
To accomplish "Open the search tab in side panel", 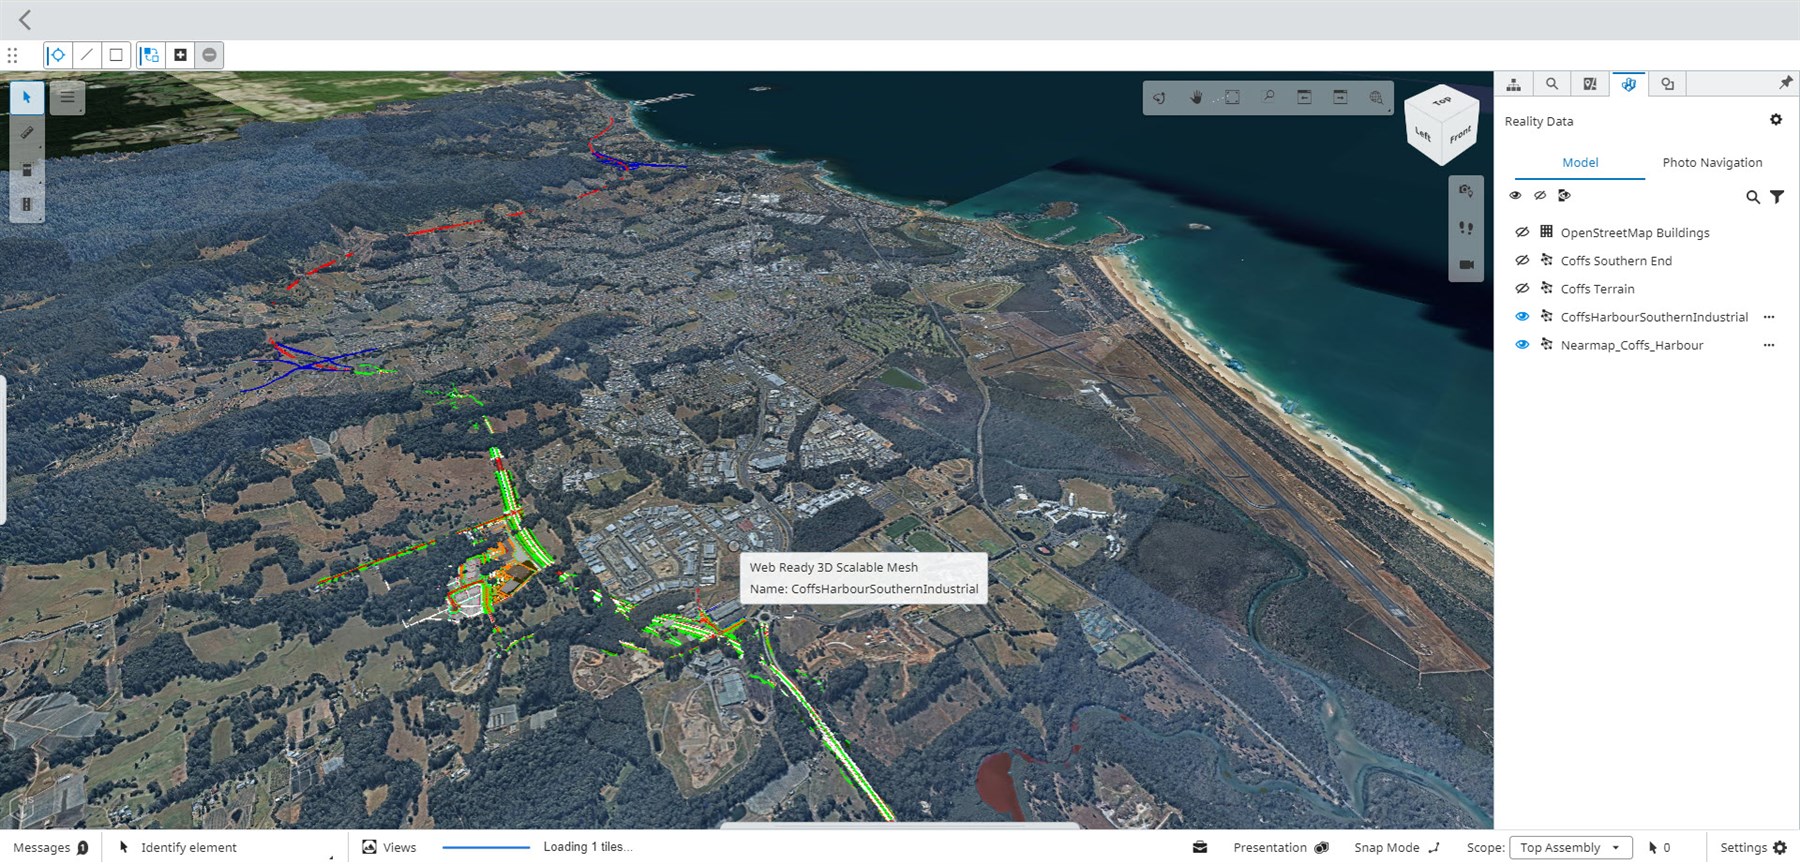I will tap(1552, 84).
